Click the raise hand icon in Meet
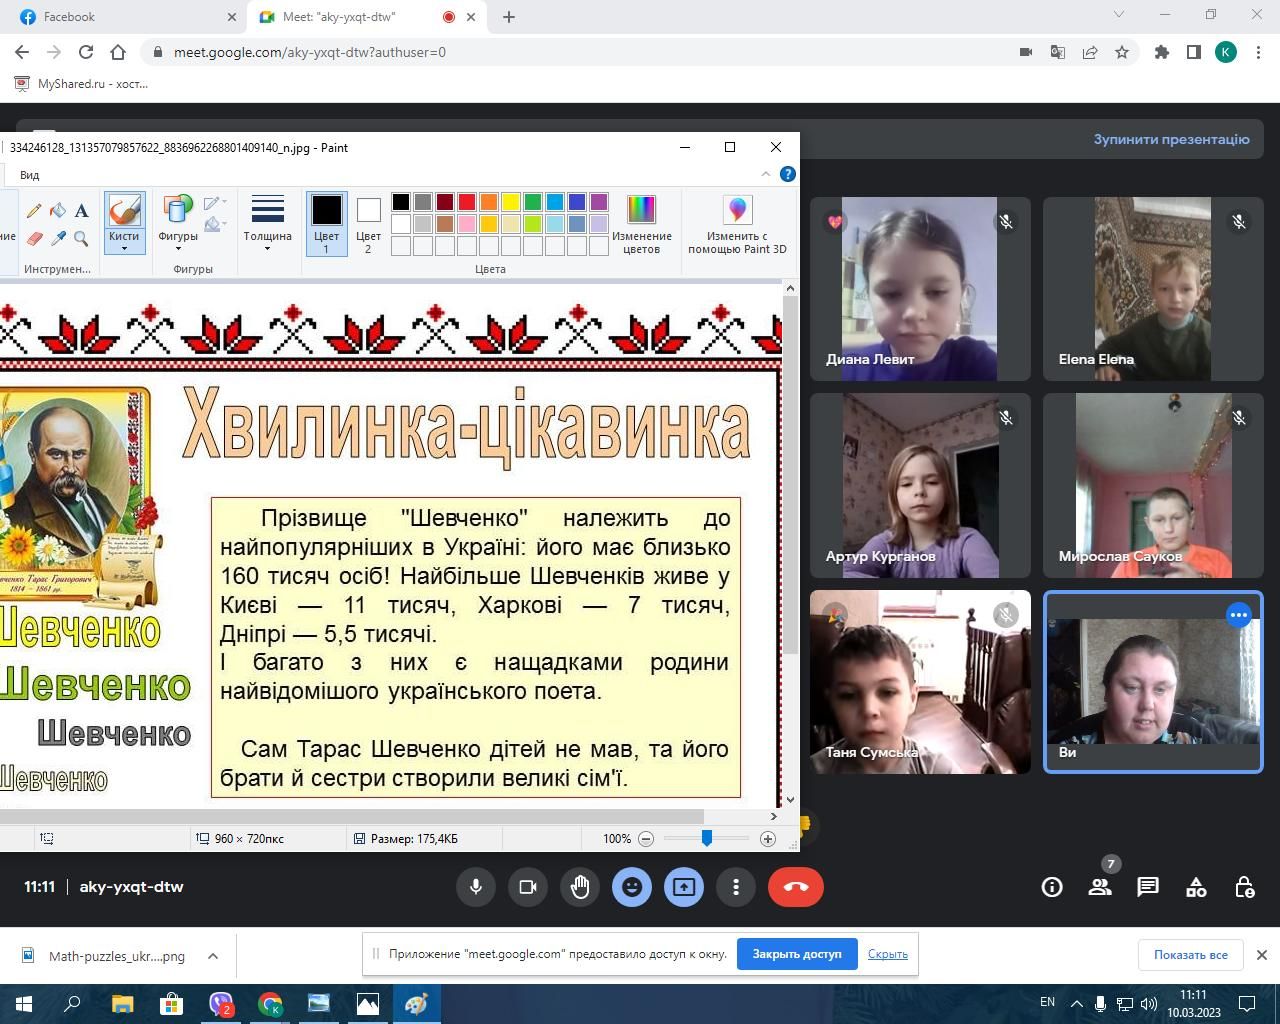 pos(580,887)
